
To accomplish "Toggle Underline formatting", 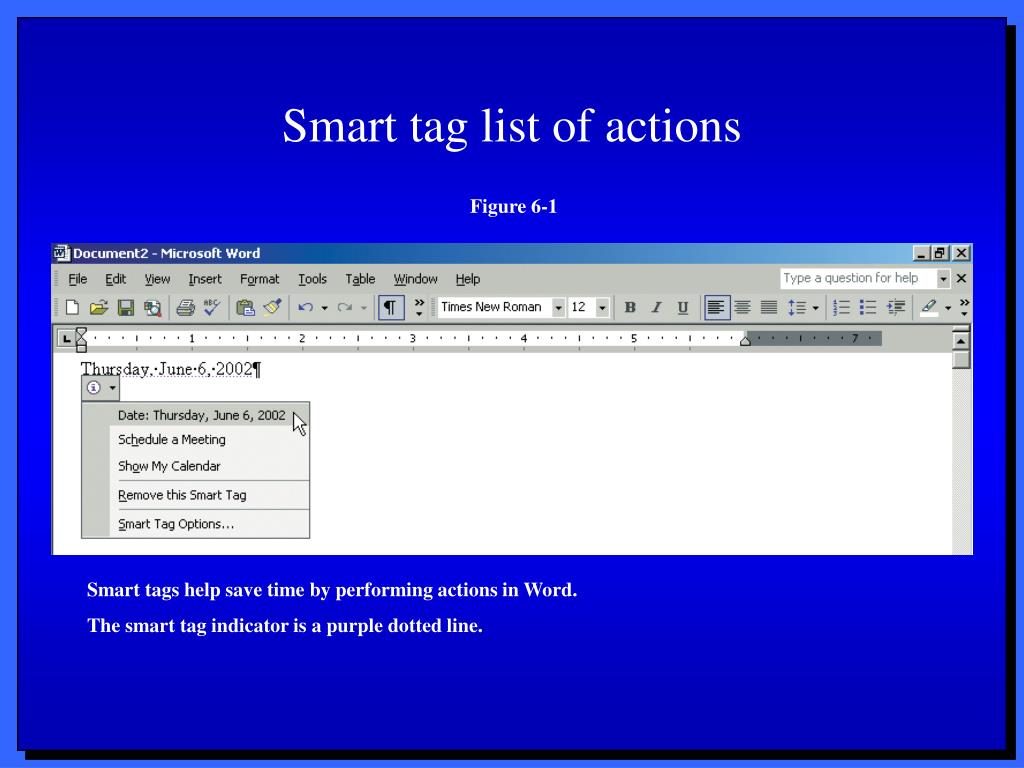I will [x=682, y=308].
